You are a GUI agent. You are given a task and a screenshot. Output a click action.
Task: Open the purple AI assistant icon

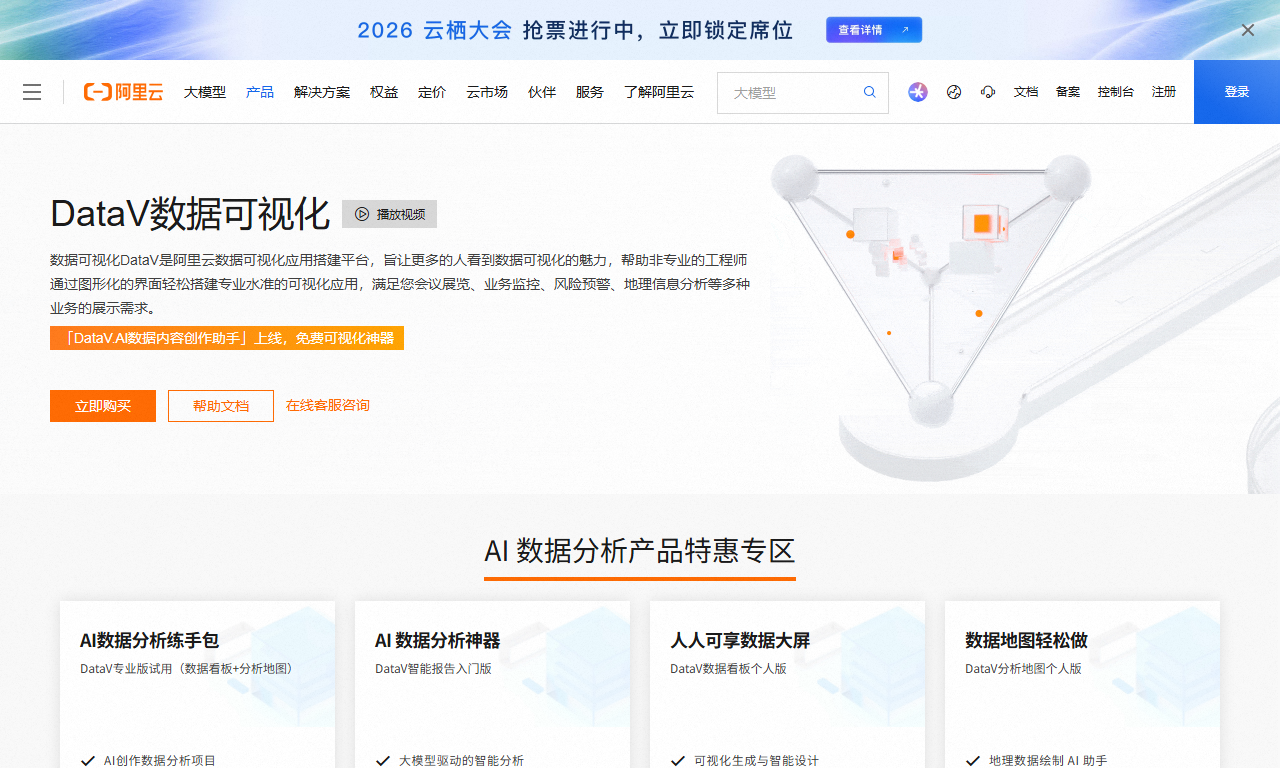[918, 92]
